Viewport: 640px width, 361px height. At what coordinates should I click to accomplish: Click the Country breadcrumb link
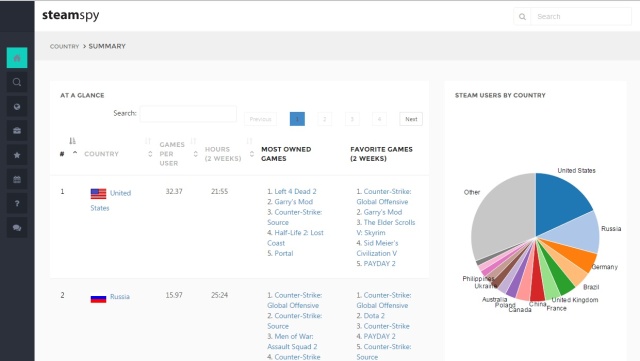[x=64, y=47]
